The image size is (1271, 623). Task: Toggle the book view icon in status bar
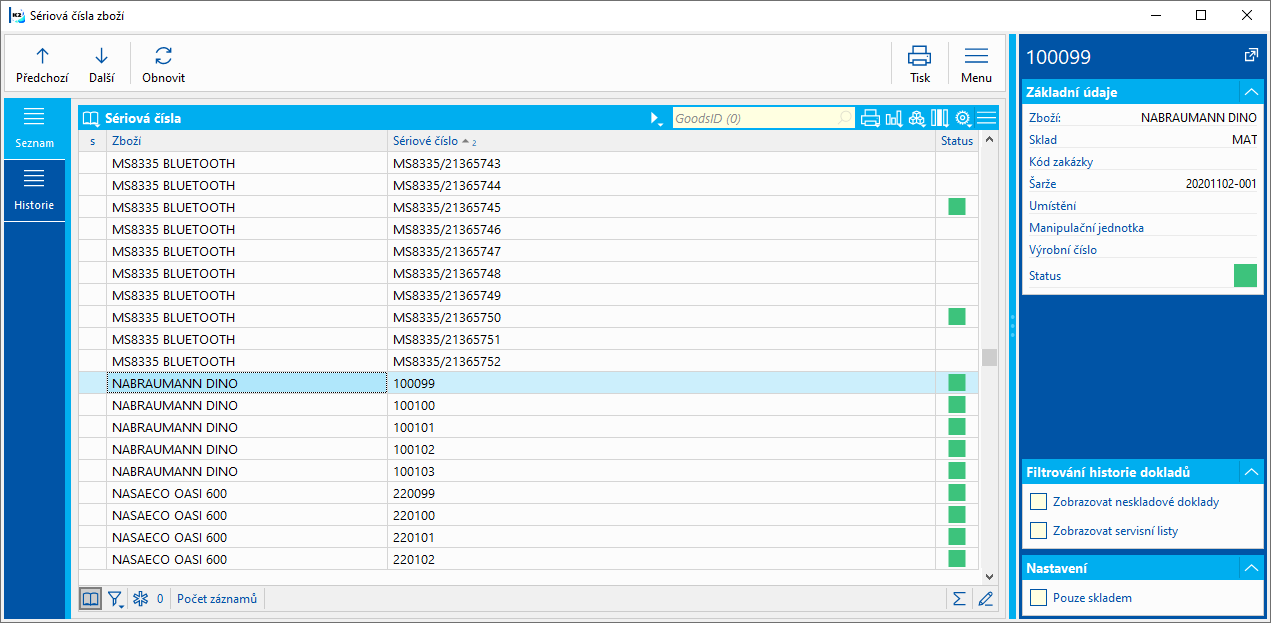click(91, 599)
